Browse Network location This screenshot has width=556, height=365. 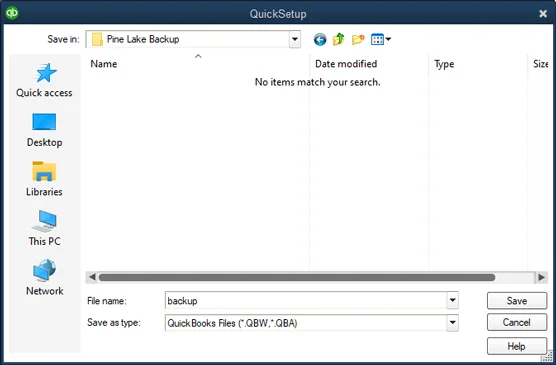coord(44,277)
